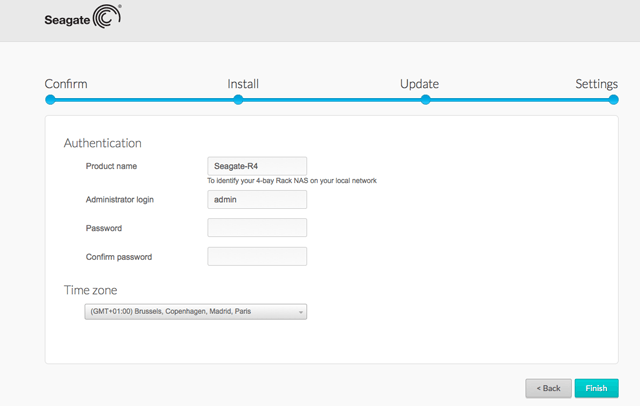Click the 4-bay Rack NAS hint text
The height and width of the screenshot is (406, 640).
pyautogui.click(x=291, y=181)
